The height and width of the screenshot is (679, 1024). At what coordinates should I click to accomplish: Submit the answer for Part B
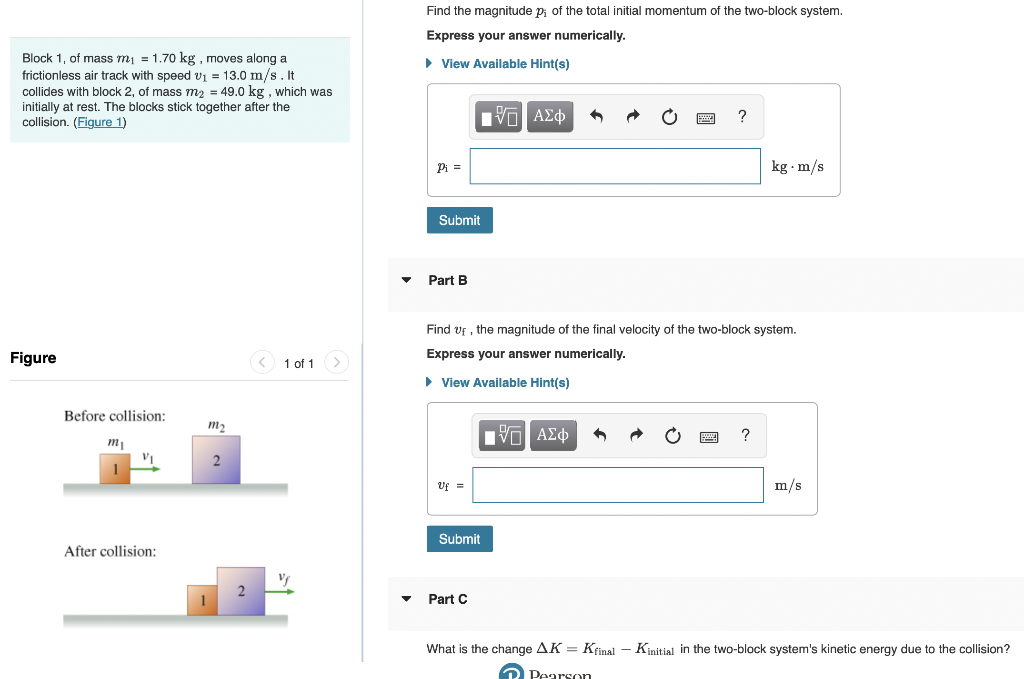(459, 538)
